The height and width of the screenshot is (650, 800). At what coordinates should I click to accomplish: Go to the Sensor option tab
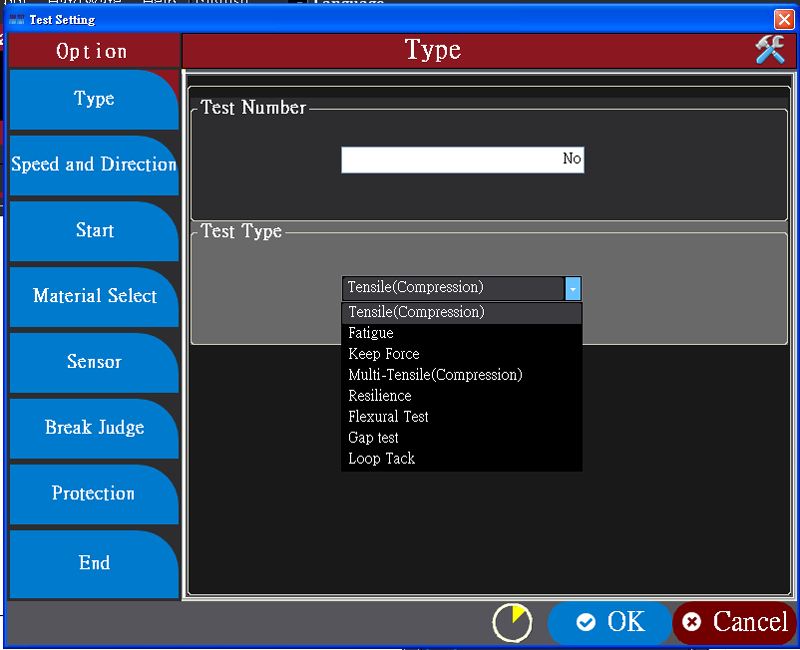click(94, 362)
